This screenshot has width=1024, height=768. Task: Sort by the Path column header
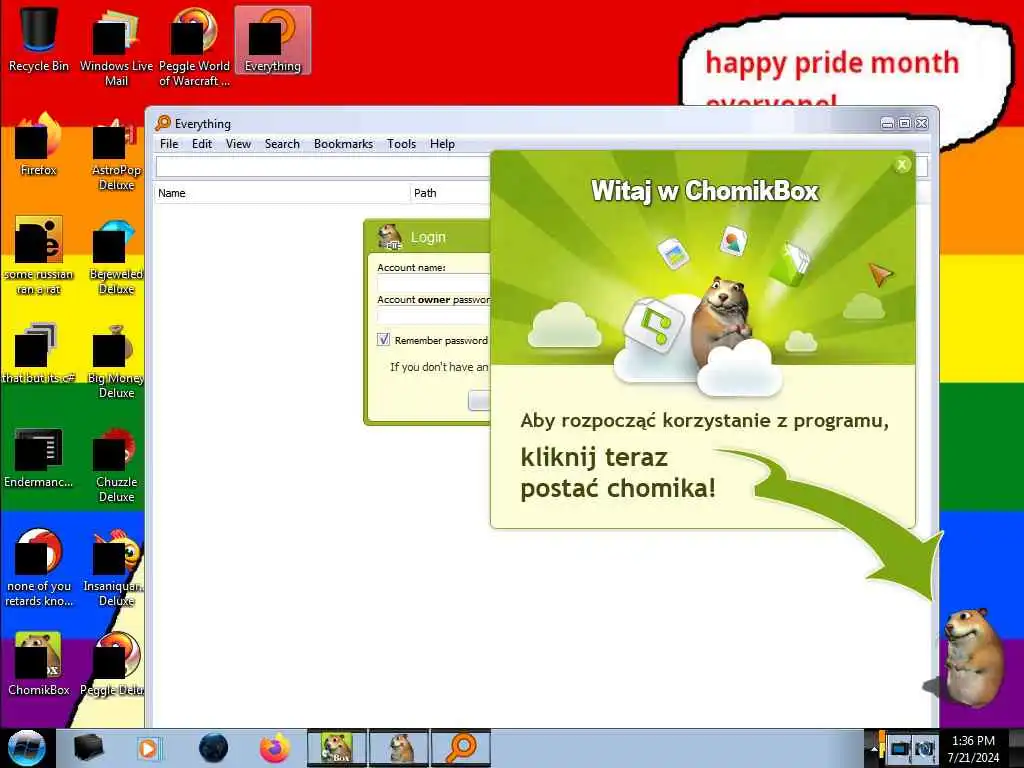point(451,193)
